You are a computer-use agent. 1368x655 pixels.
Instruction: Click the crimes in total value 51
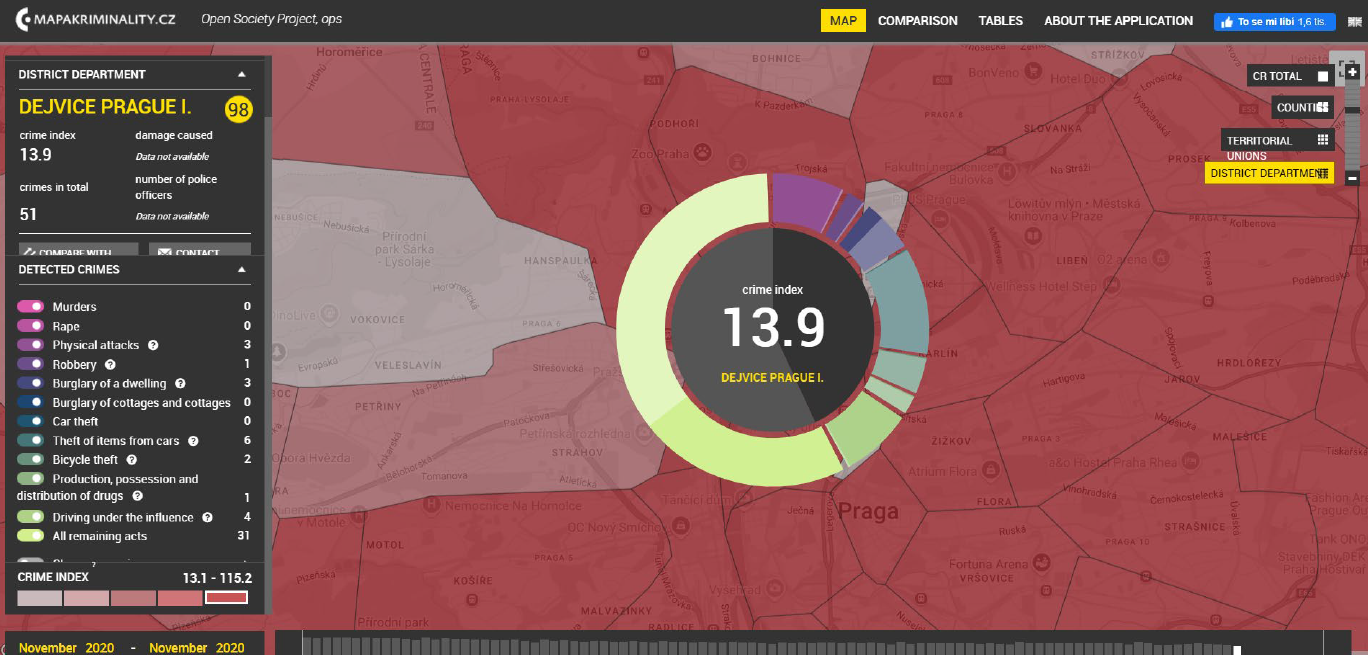click(28, 214)
